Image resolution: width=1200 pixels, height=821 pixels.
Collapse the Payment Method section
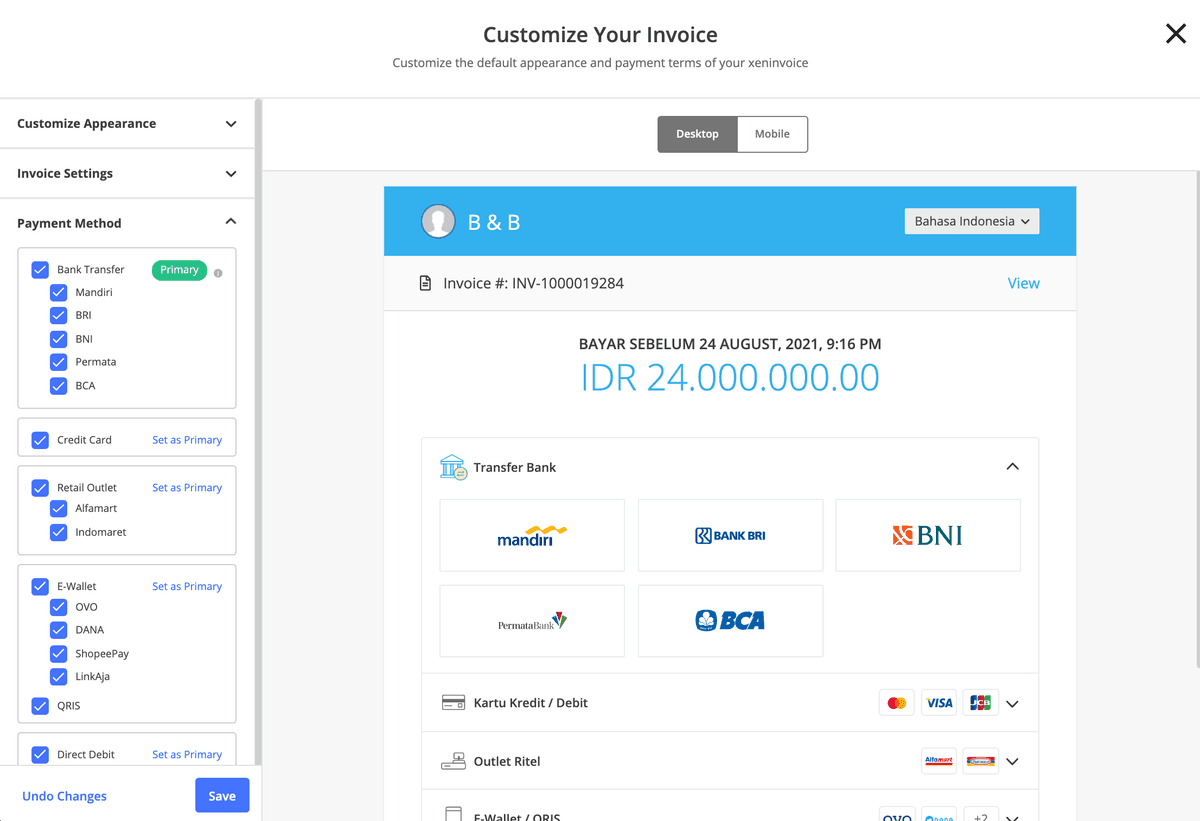pos(127,223)
